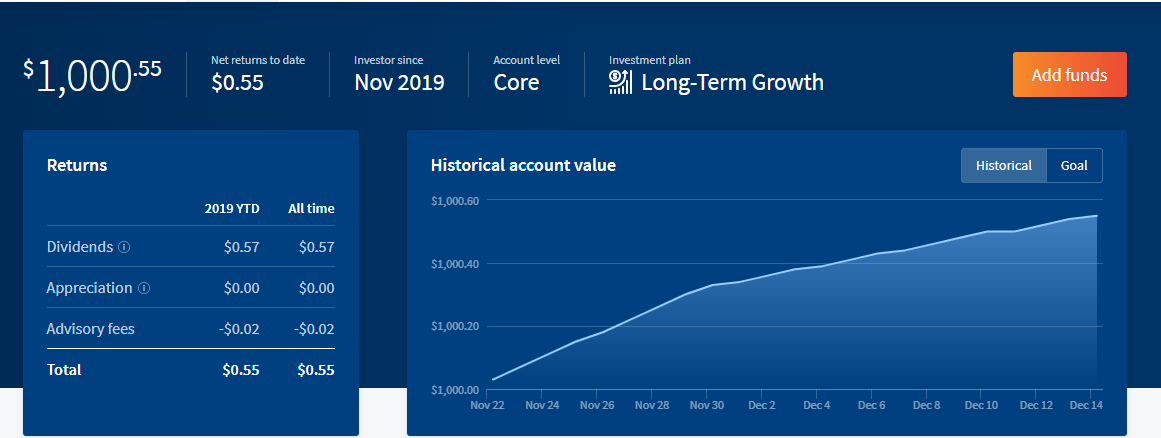Switch to the Goal chart view
The image size is (1161, 438).
1074,166
